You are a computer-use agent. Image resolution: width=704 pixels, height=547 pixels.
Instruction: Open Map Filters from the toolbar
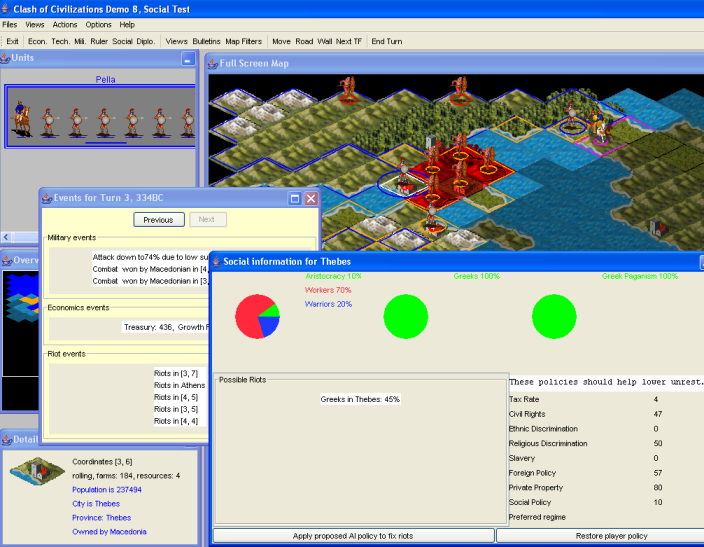point(244,41)
